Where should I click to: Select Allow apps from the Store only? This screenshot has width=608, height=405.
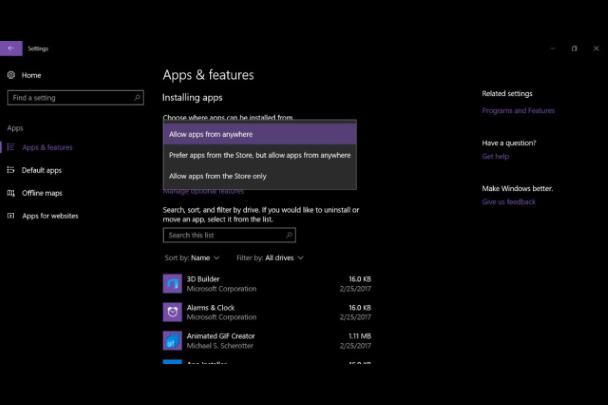259,176
